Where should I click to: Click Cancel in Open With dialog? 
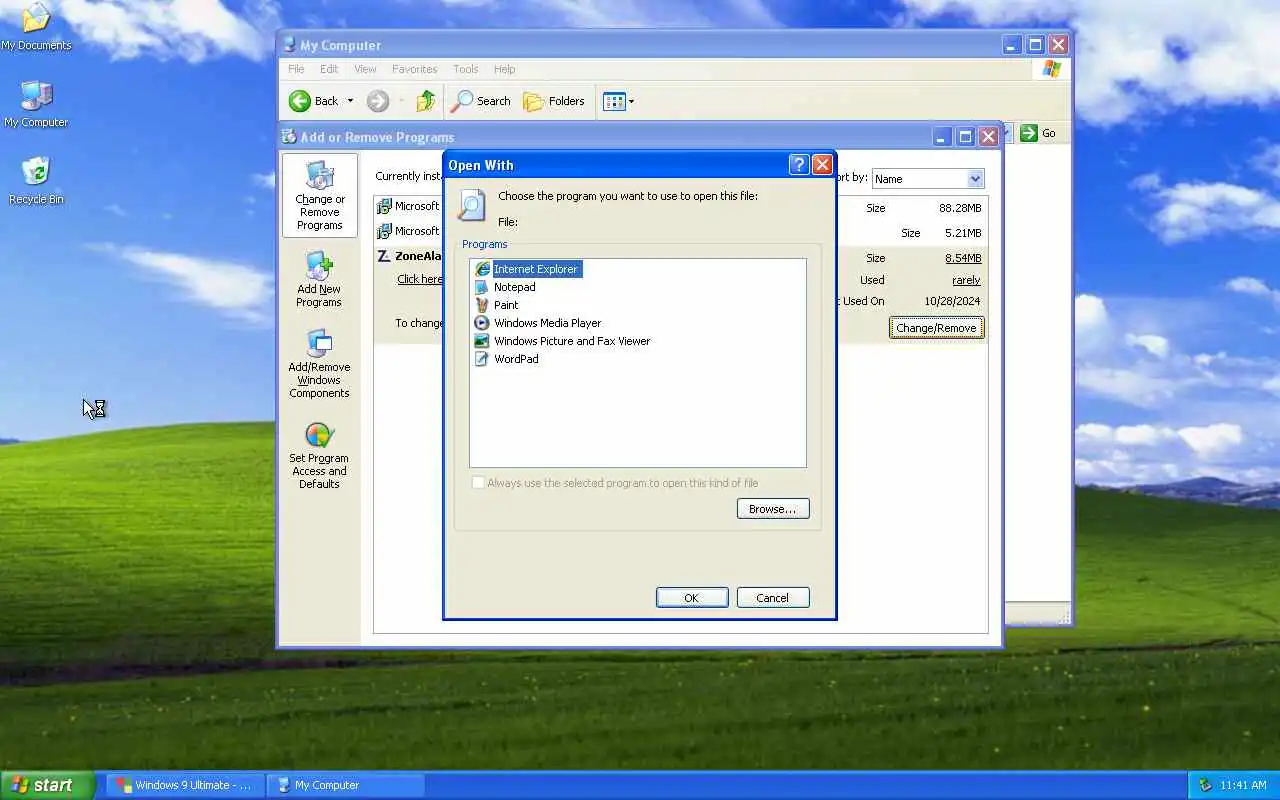click(772, 598)
